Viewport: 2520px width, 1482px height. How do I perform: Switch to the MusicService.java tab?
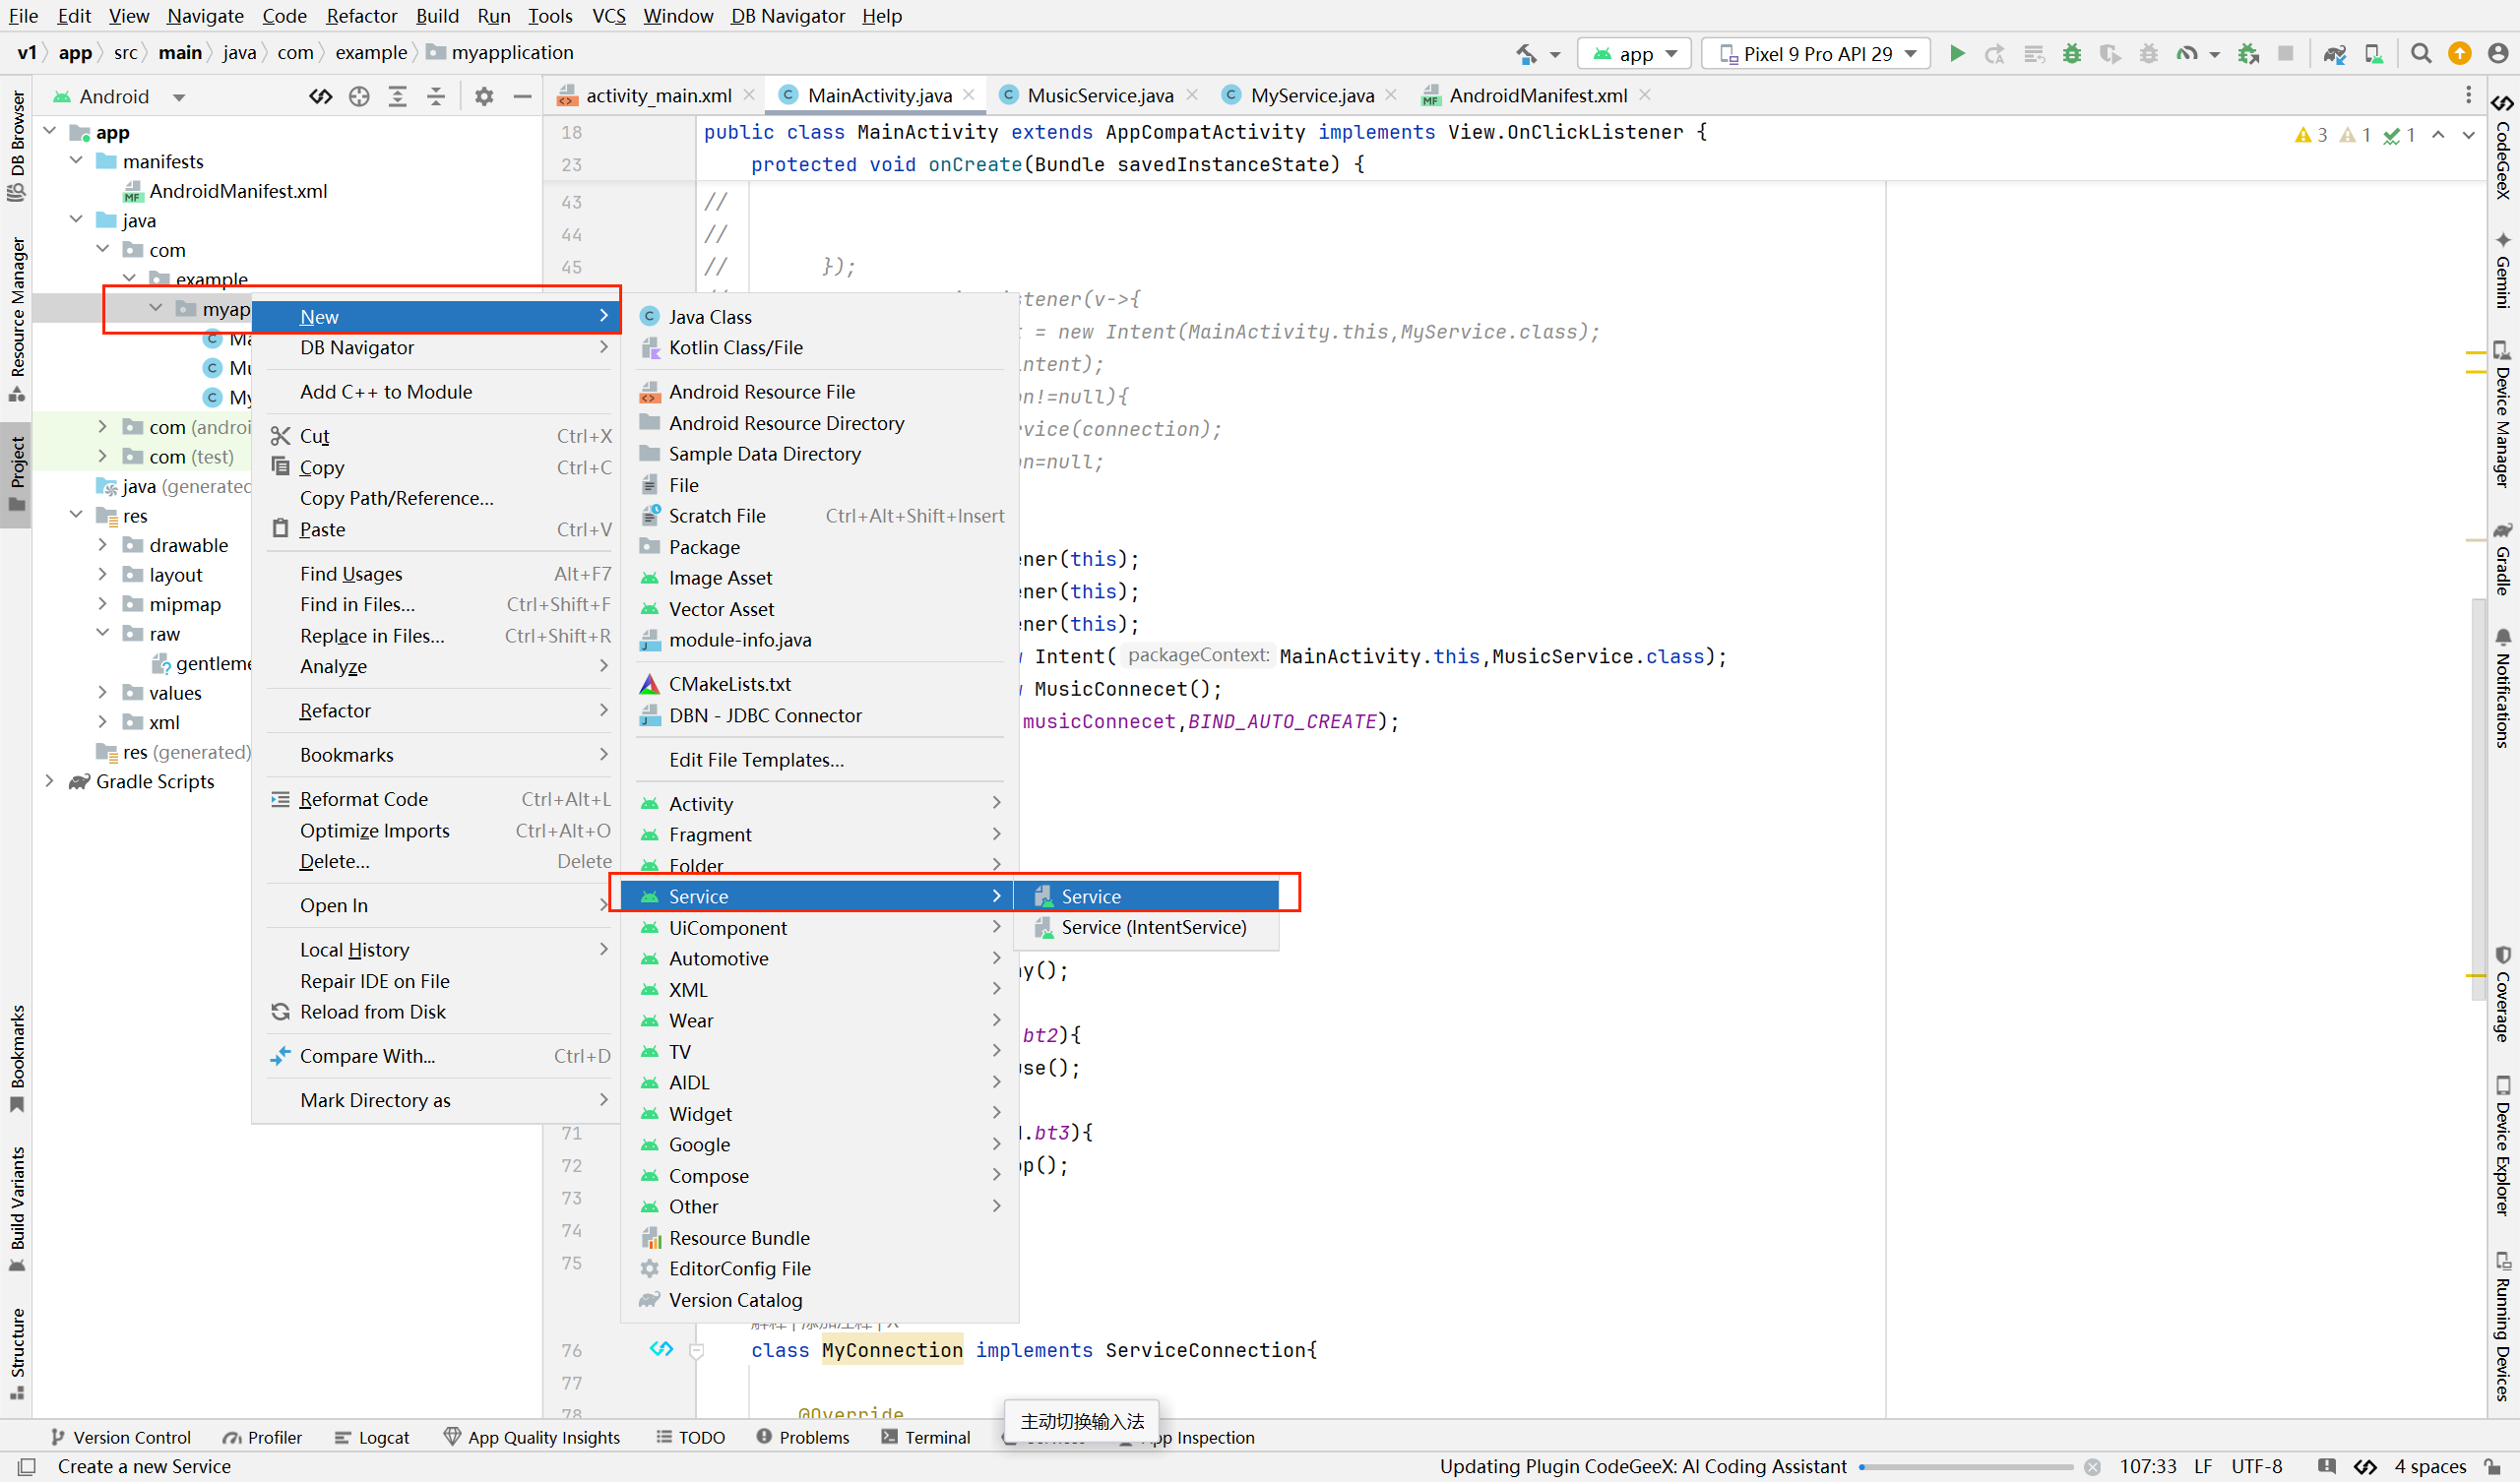[1099, 96]
